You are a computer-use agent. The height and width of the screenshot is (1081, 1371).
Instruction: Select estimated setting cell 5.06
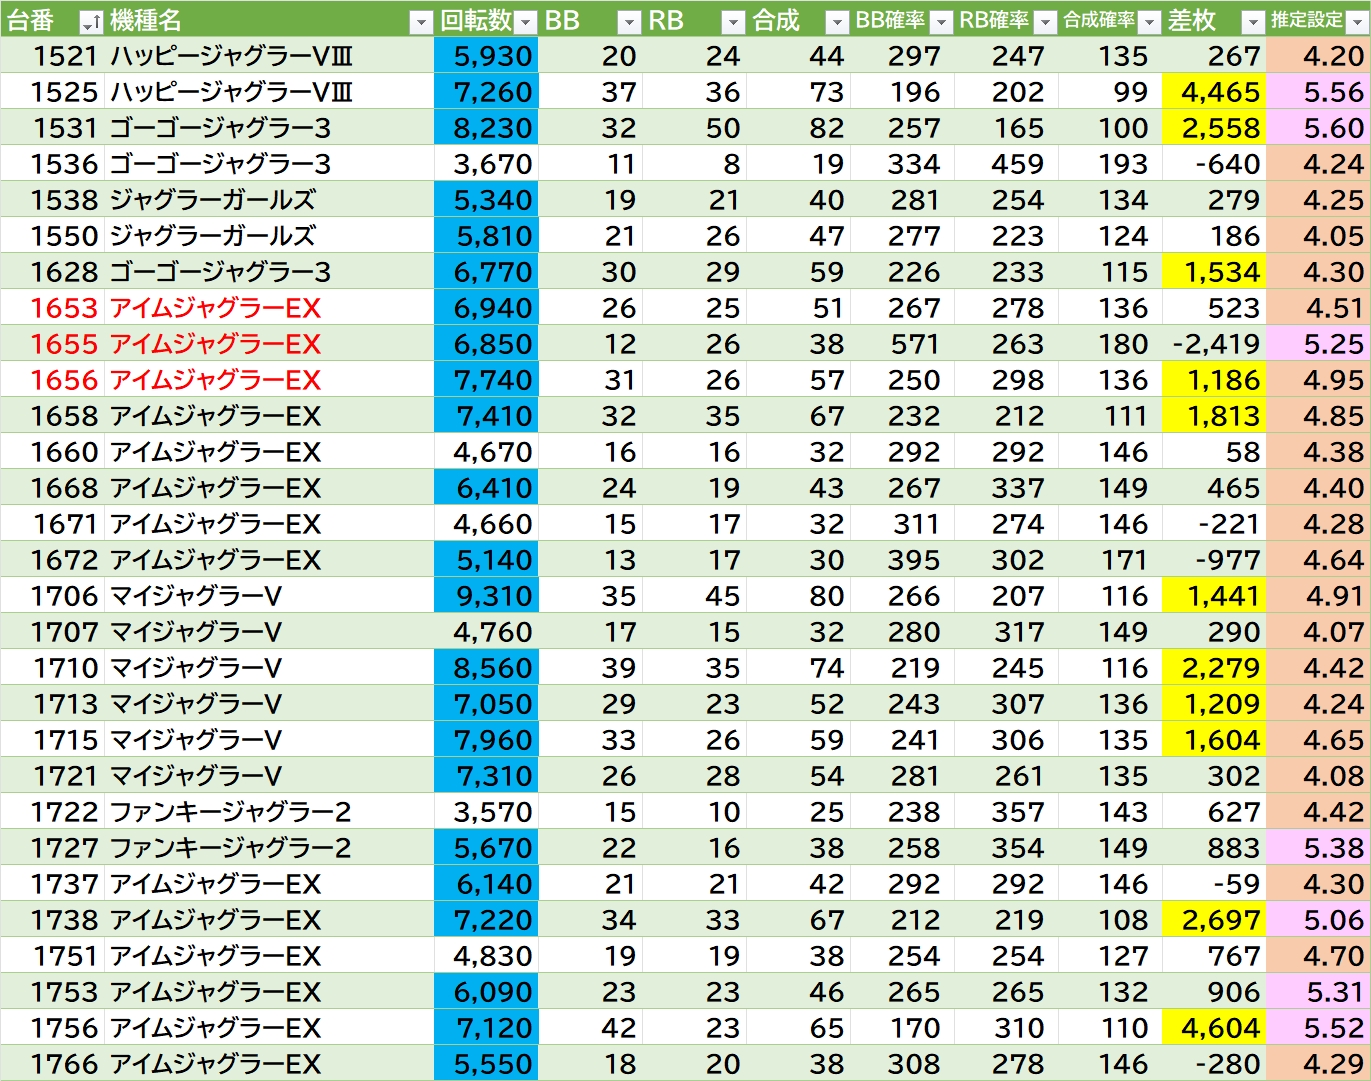coord(1318,920)
